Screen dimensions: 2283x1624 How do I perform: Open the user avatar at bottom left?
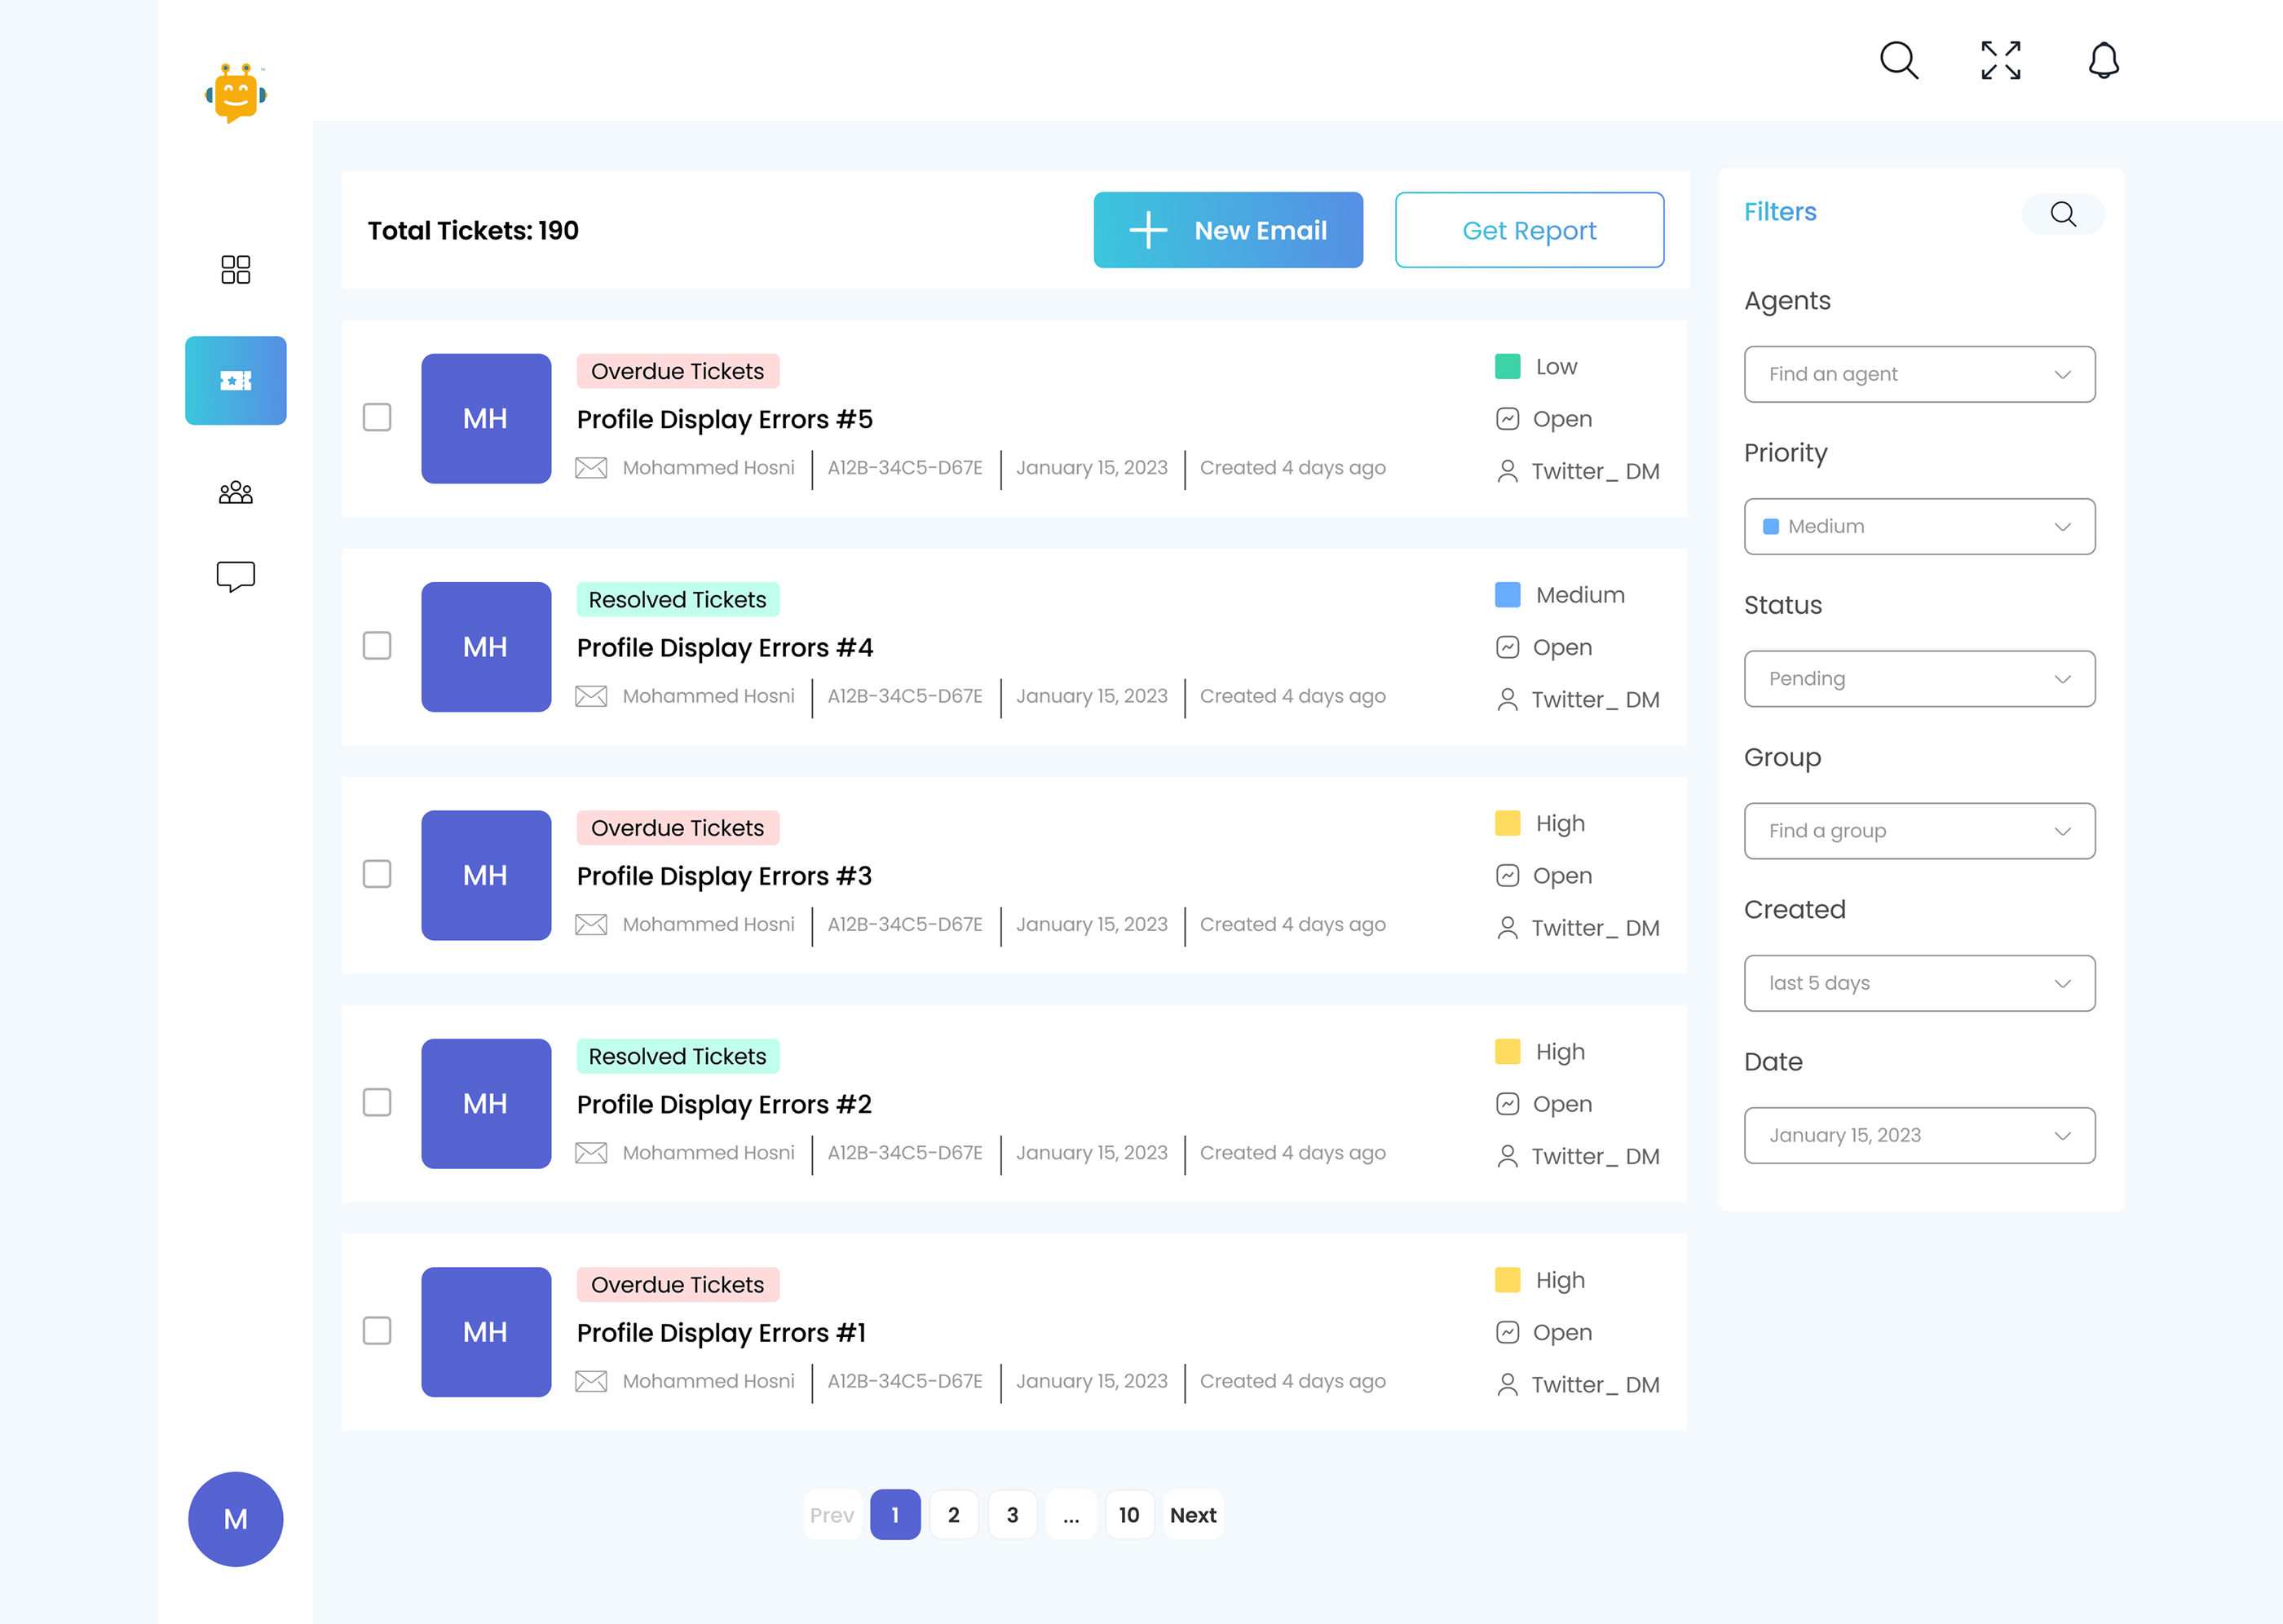[x=235, y=1519]
